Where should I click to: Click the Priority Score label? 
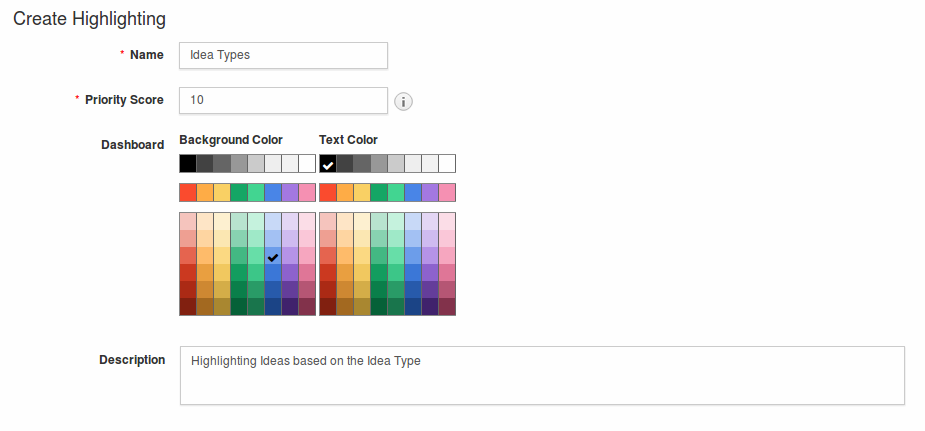124,100
